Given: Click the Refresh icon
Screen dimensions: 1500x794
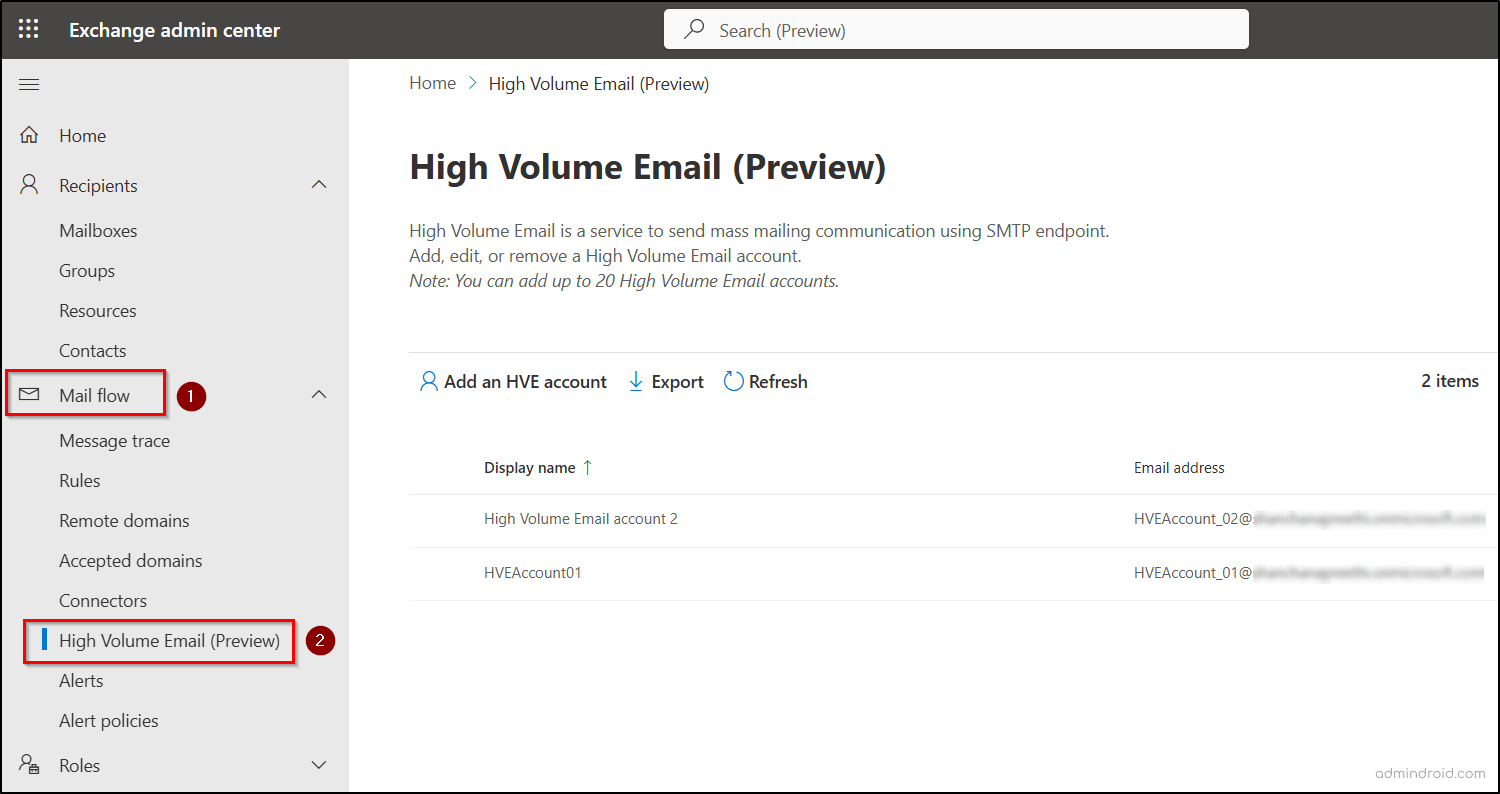Looking at the screenshot, I should point(735,381).
